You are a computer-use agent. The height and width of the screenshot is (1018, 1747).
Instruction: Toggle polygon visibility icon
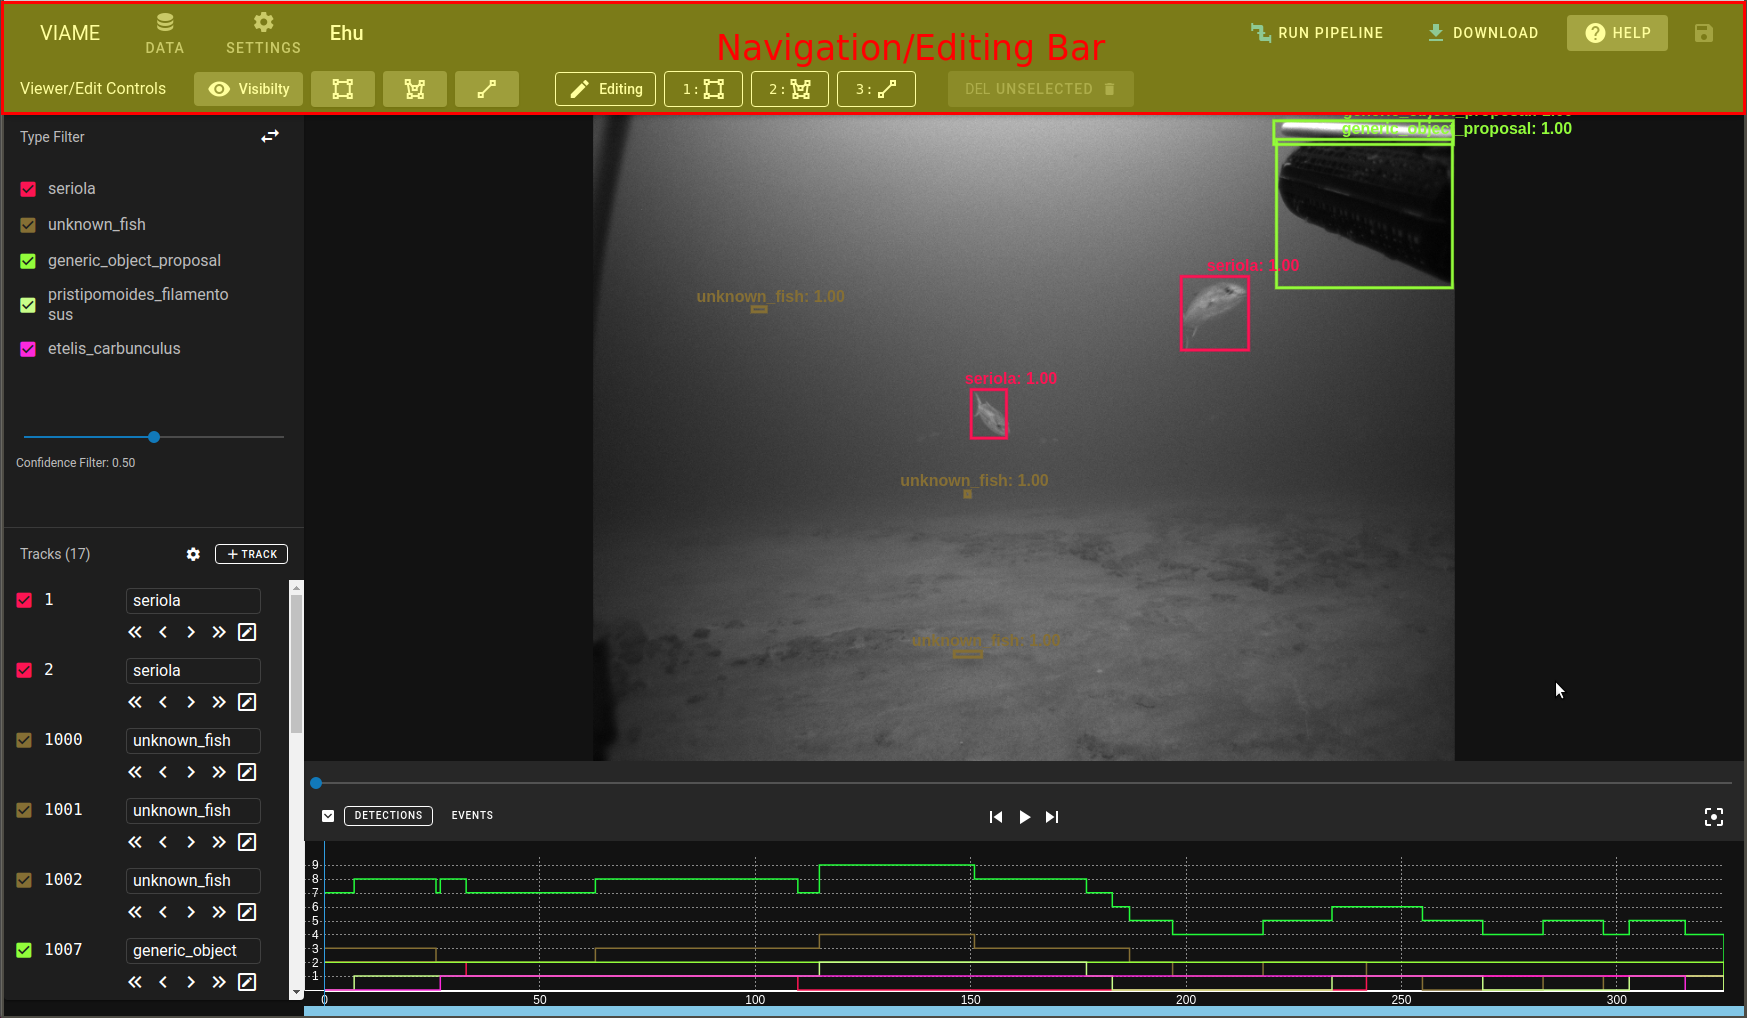point(415,89)
